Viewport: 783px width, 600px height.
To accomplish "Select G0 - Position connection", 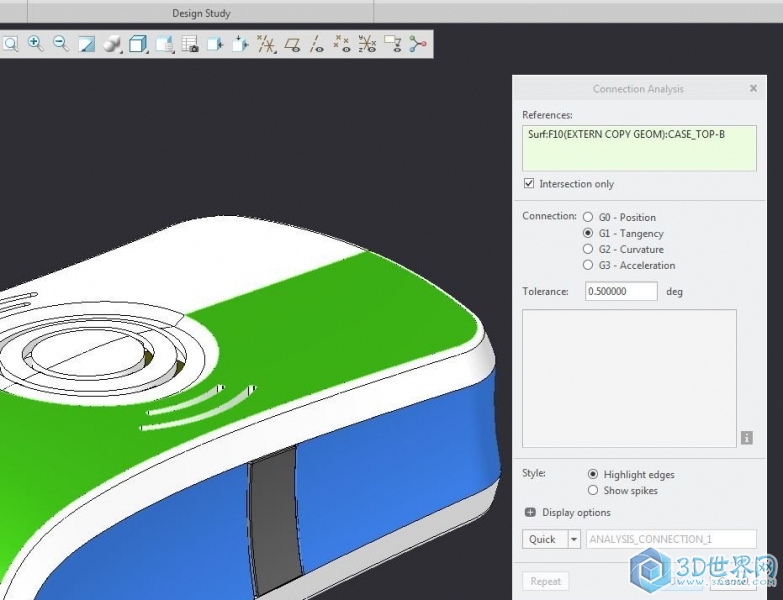I will point(588,217).
